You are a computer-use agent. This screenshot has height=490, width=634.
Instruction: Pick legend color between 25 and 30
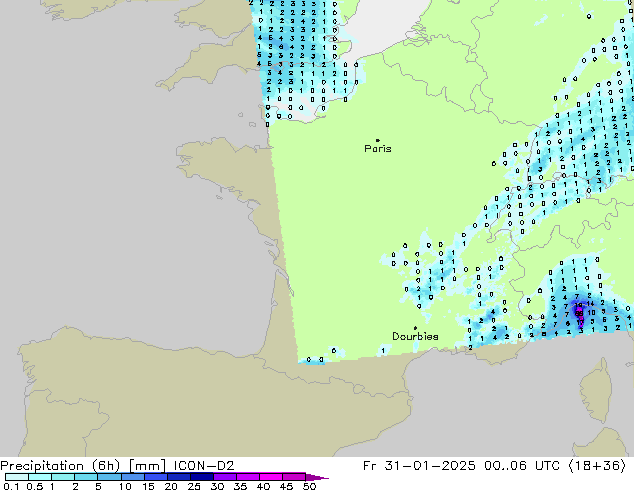pyautogui.click(x=201, y=477)
